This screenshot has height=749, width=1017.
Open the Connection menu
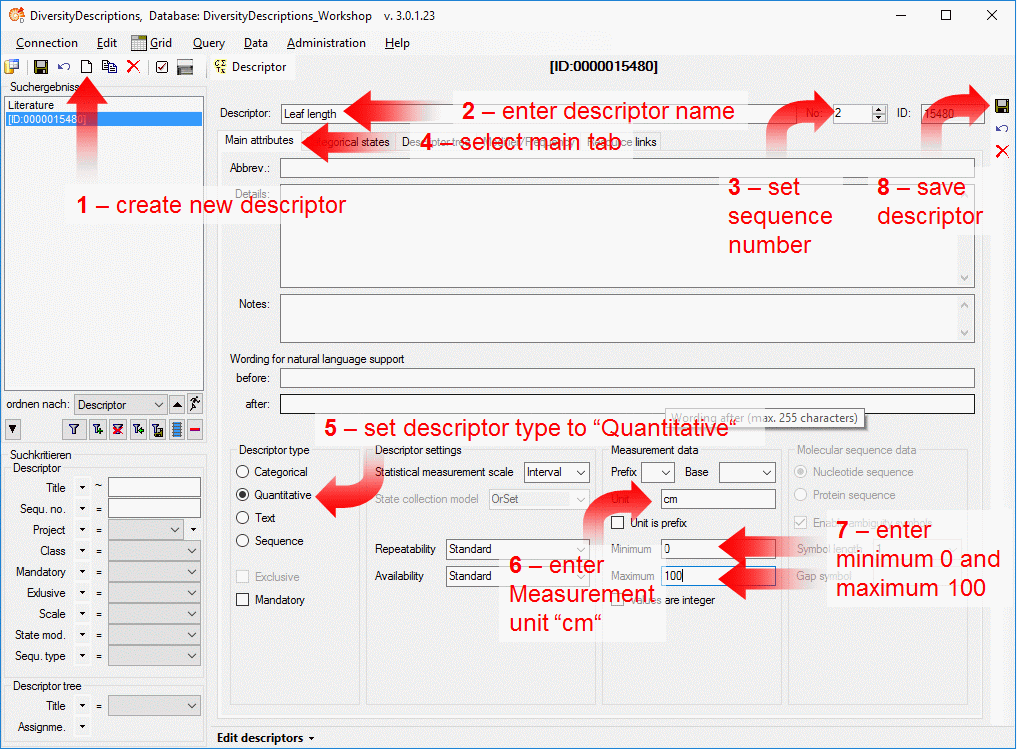click(47, 43)
